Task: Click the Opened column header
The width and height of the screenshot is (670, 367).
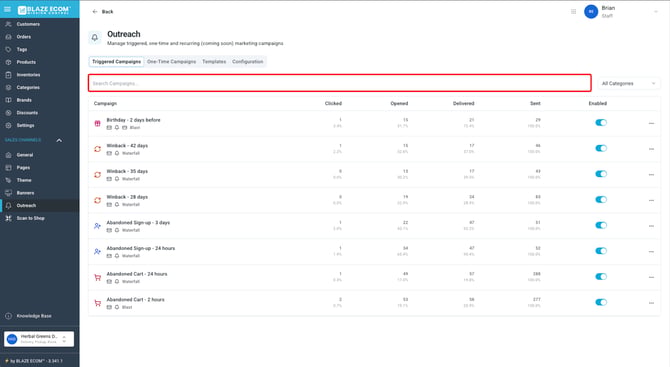Action: pos(399,103)
